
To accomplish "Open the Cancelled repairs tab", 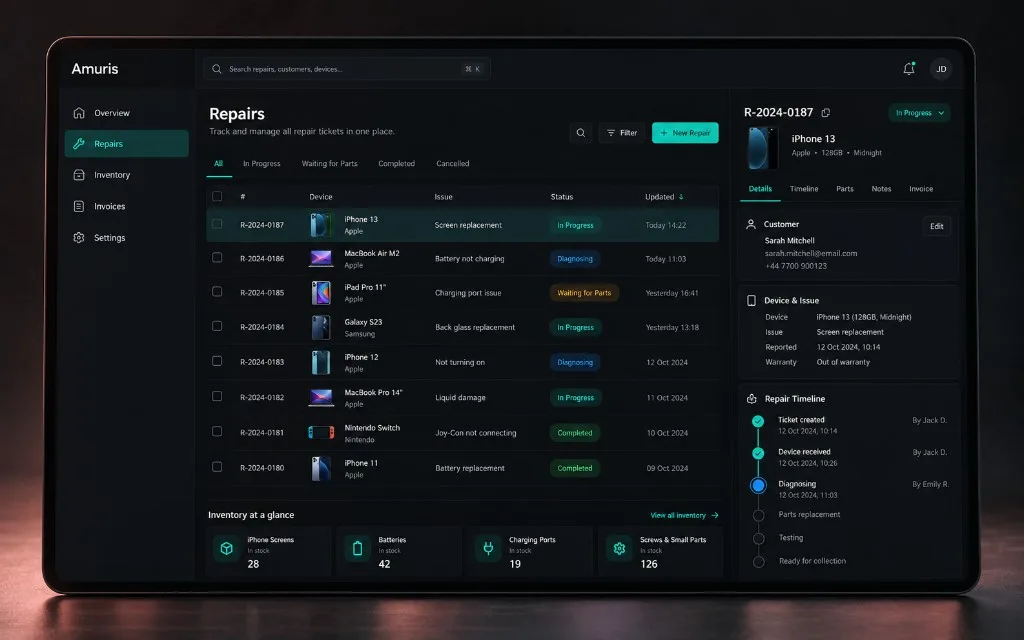I will click(453, 164).
